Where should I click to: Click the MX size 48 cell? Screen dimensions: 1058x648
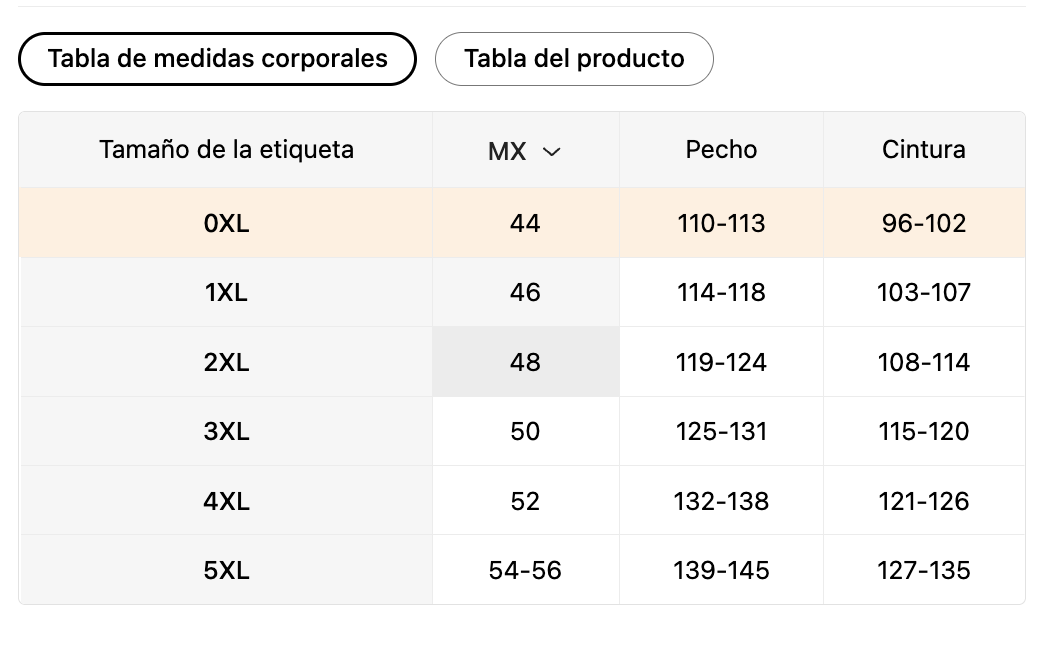pyautogui.click(x=526, y=362)
